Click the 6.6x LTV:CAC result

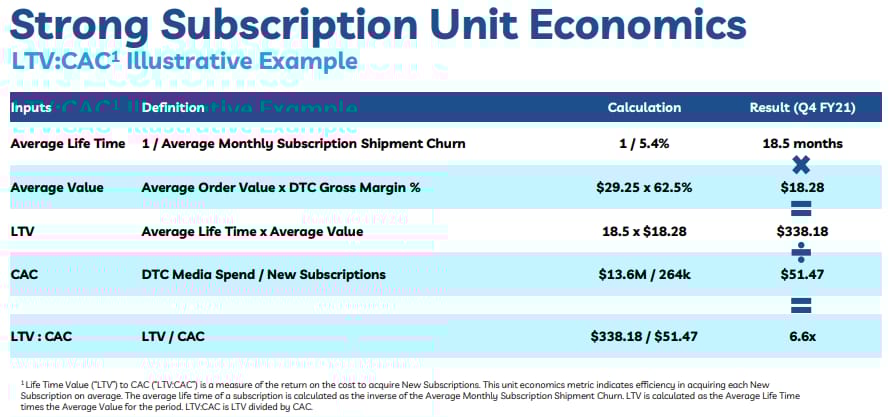[x=802, y=336]
